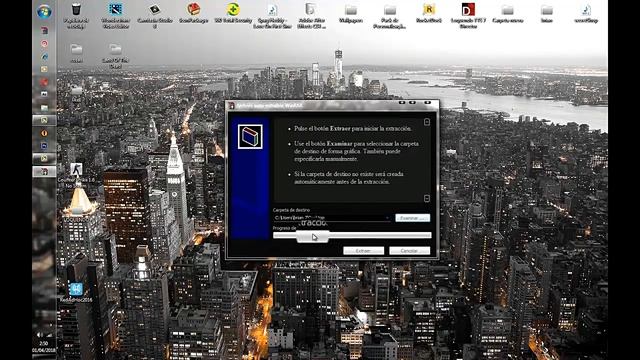640x360 pixels.
Task: Click the Extraer button to start extraction
Action: click(363, 251)
